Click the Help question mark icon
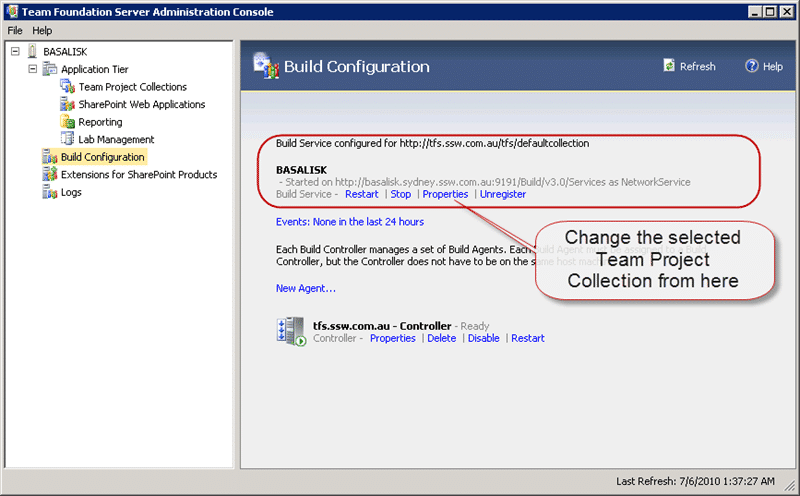 click(752, 66)
